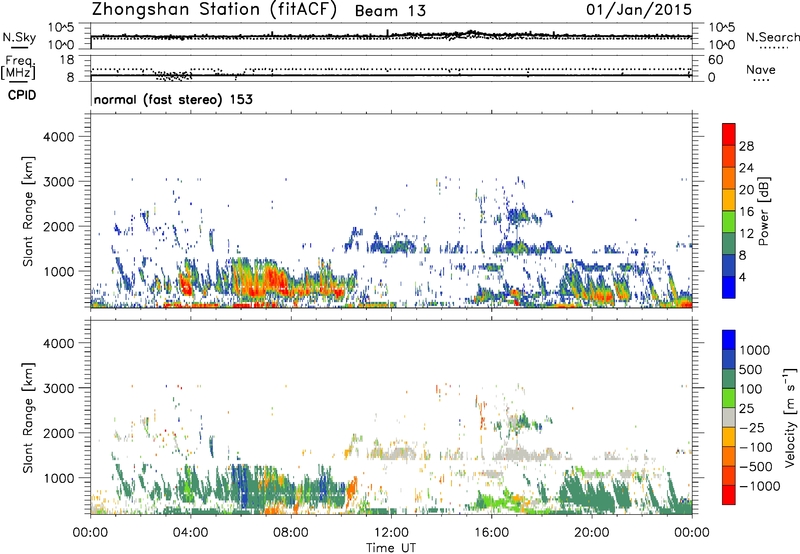Click the "Power [dB]" colorbar title
Screen dimensions: 800x554
click(x=764, y=211)
